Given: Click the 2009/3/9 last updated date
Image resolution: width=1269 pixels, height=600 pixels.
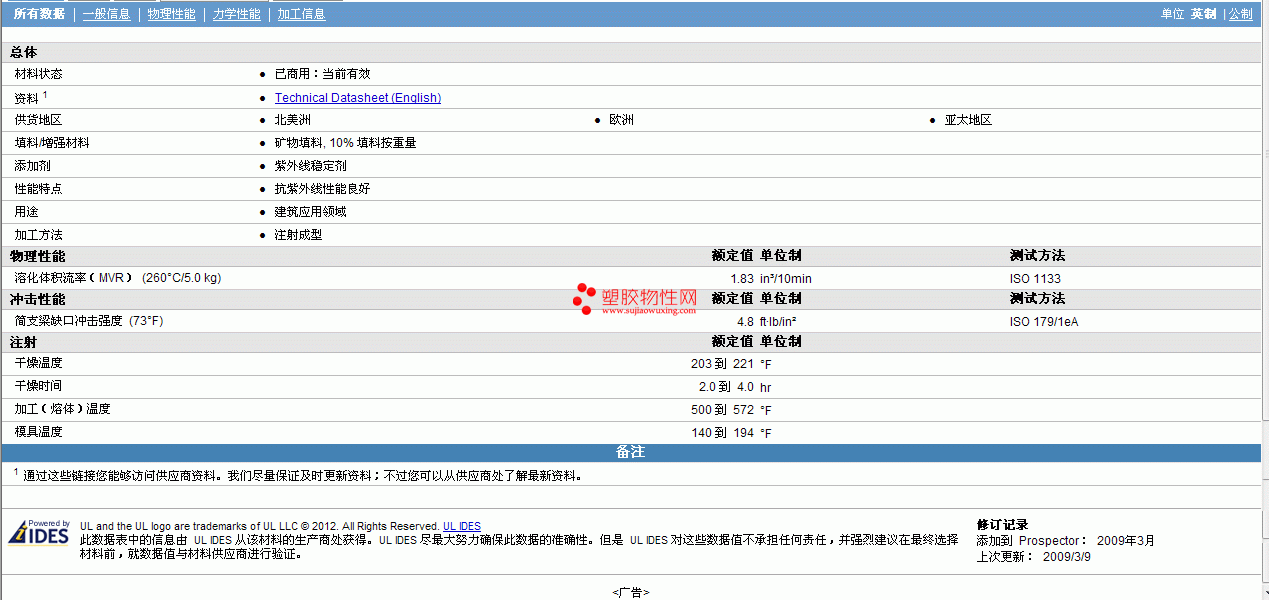Looking at the screenshot, I should coord(1067,557).
